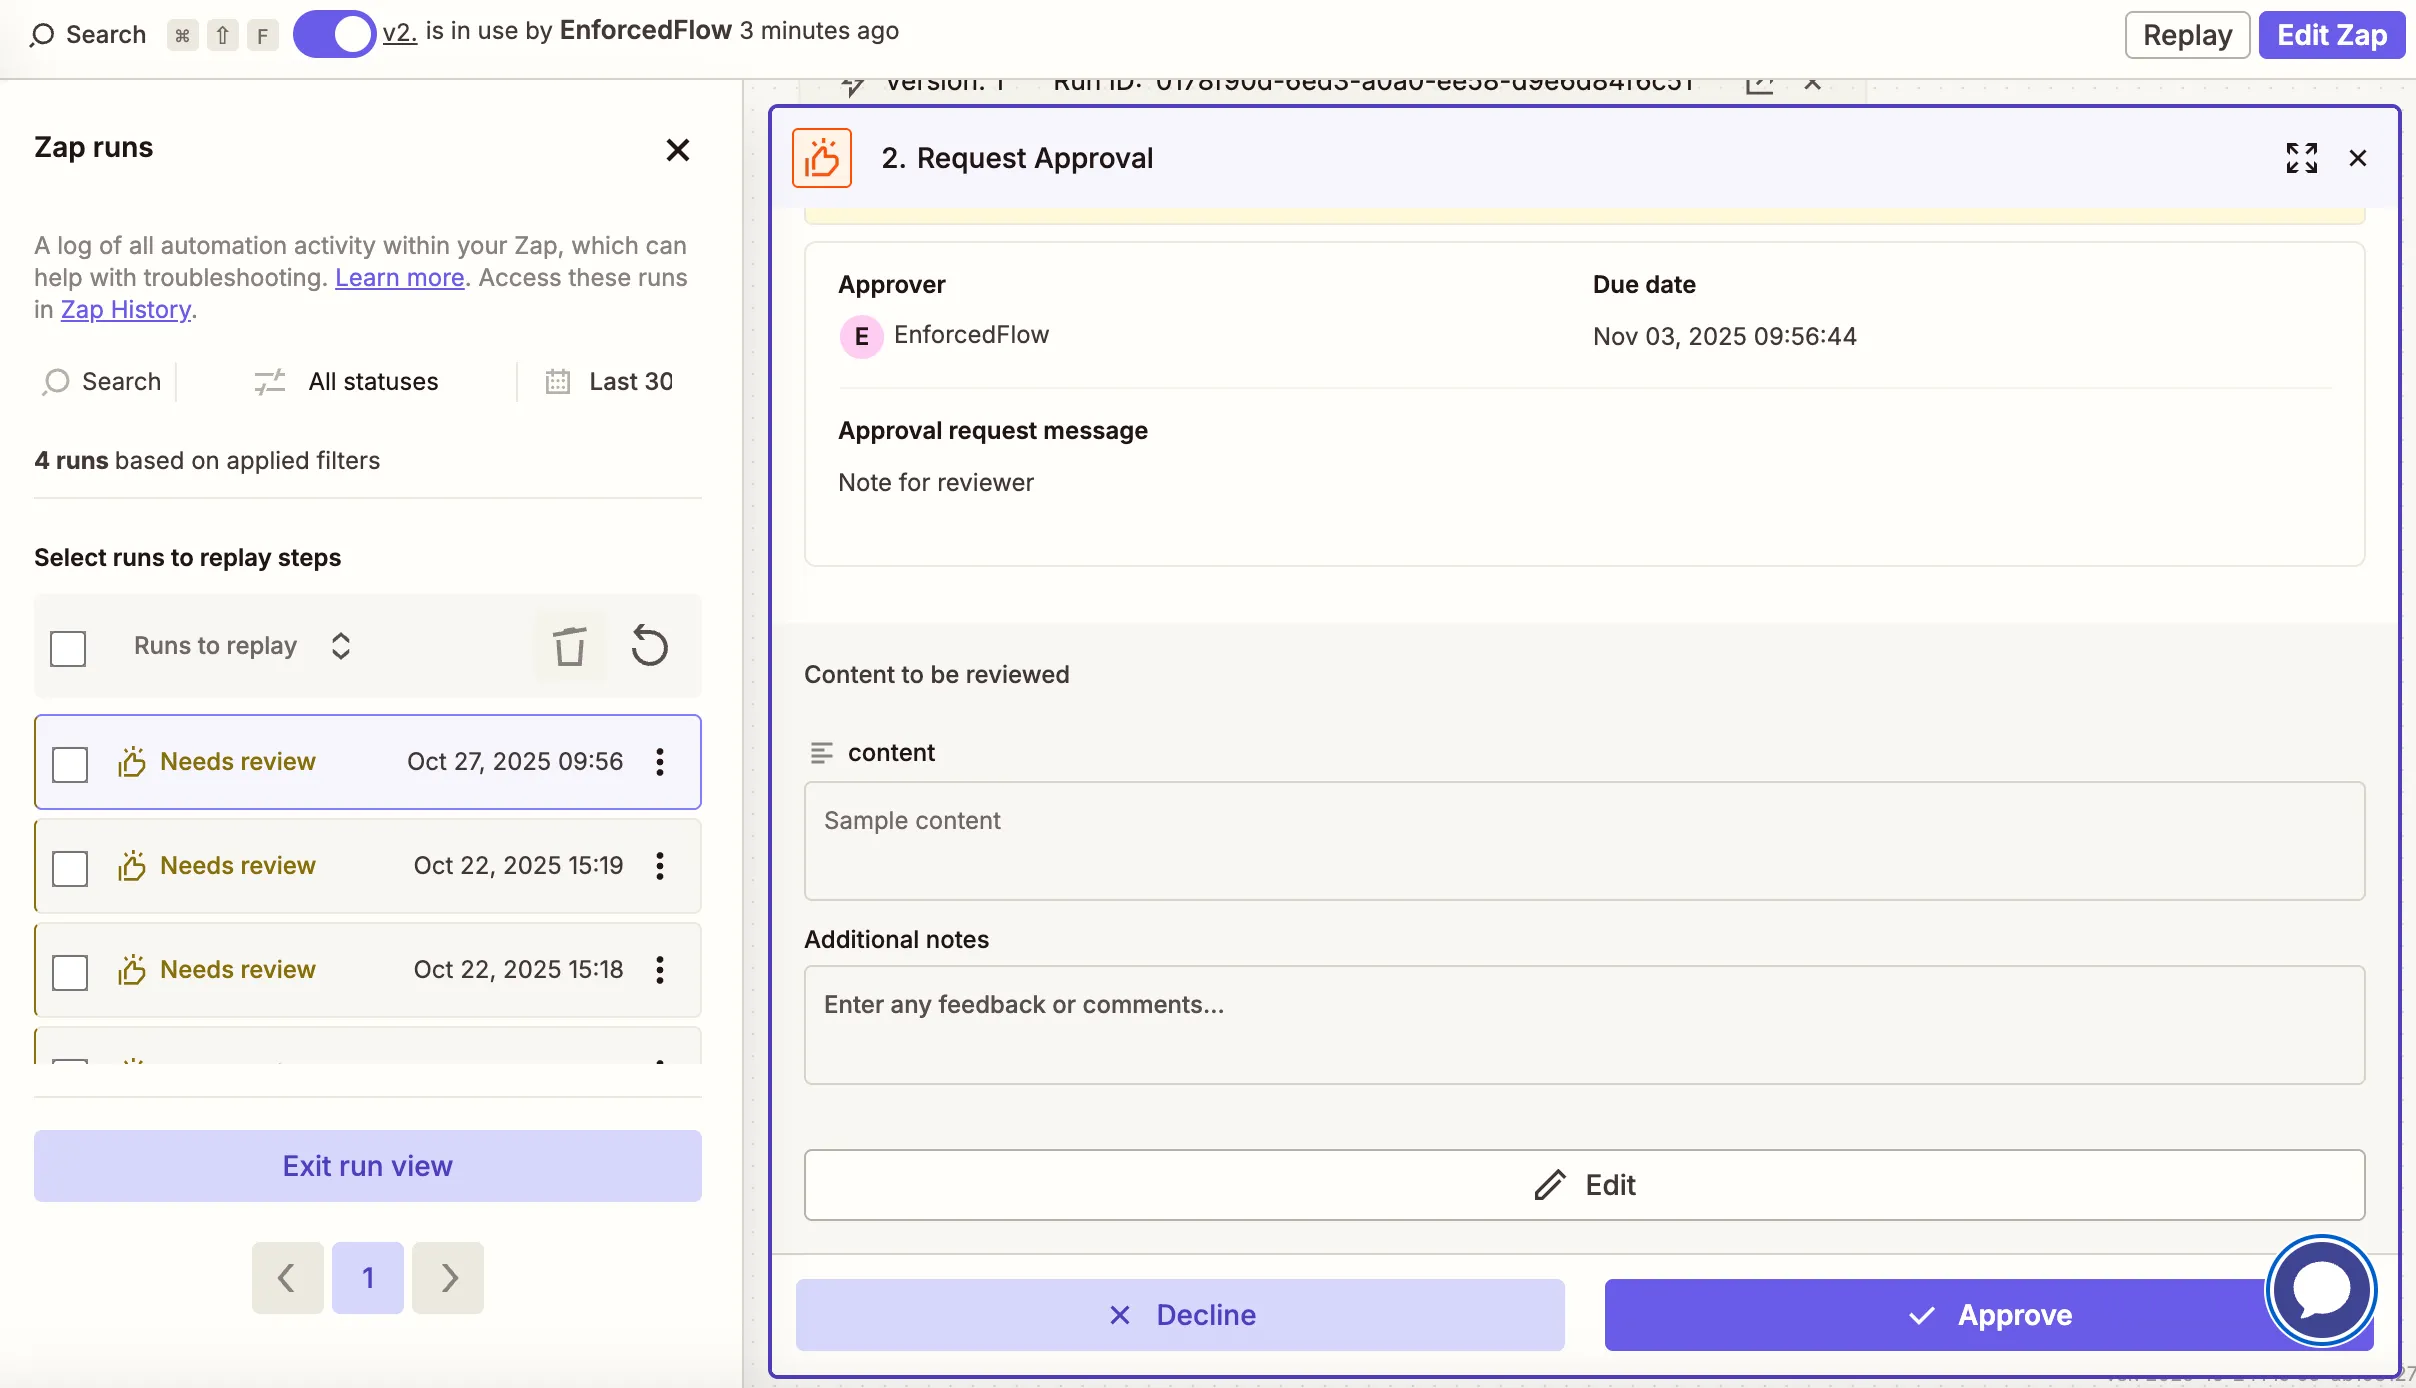The width and height of the screenshot is (2416, 1388).
Task: Click the orange Request Approval step icon
Action: [821, 156]
